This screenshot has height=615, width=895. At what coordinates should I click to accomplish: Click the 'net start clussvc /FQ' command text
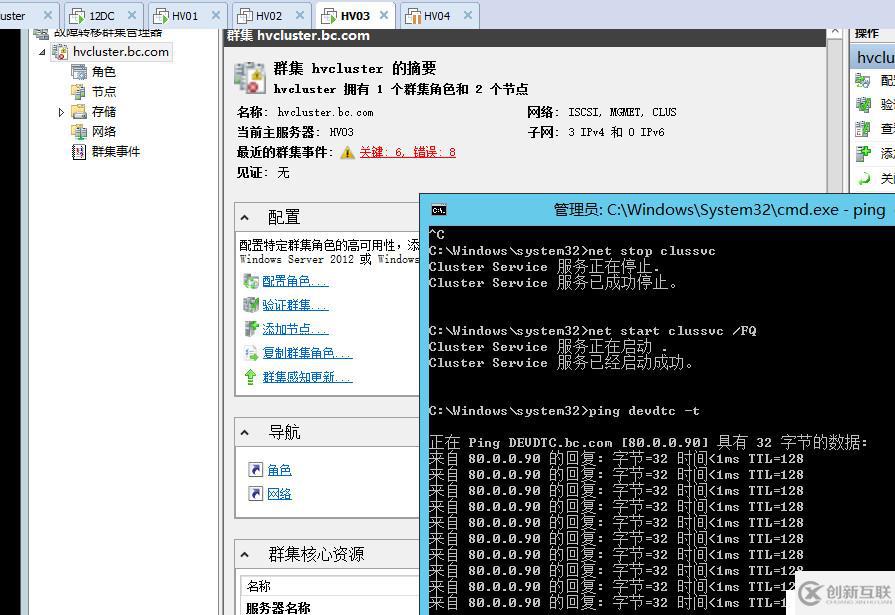672,331
